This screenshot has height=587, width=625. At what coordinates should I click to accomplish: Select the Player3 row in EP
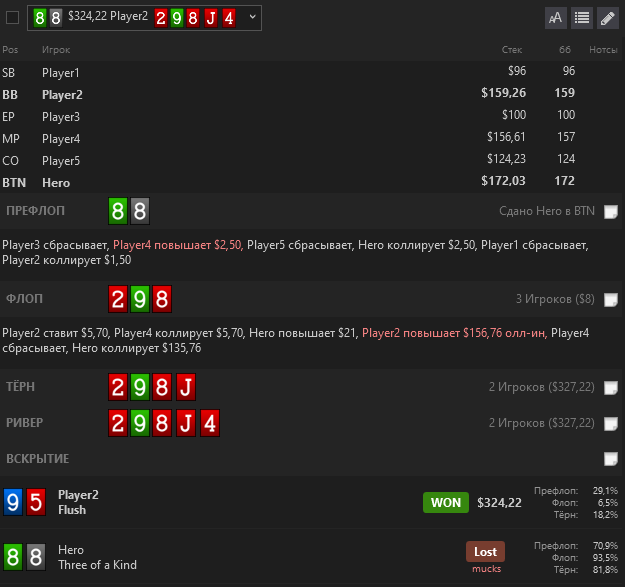pyautogui.click(x=312, y=117)
